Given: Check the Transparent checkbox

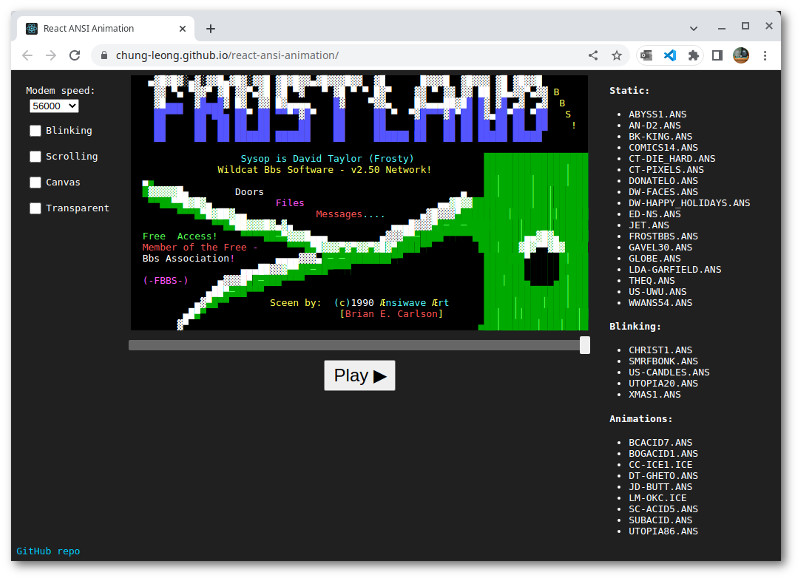Looking at the screenshot, I should click(x=35, y=208).
